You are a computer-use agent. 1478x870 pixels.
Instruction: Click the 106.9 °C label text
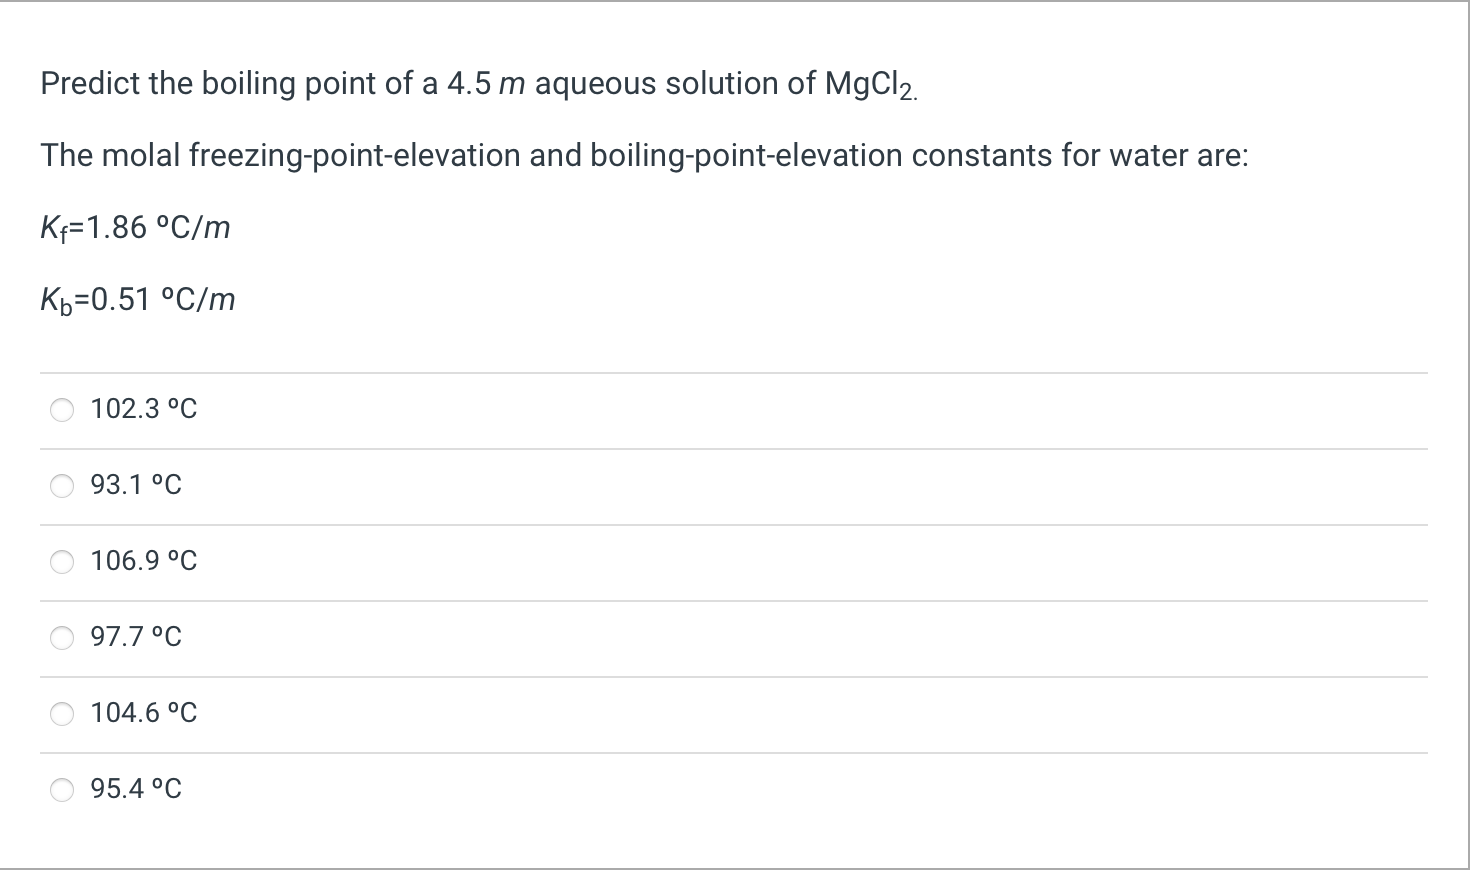pyautogui.click(x=143, y=560)
